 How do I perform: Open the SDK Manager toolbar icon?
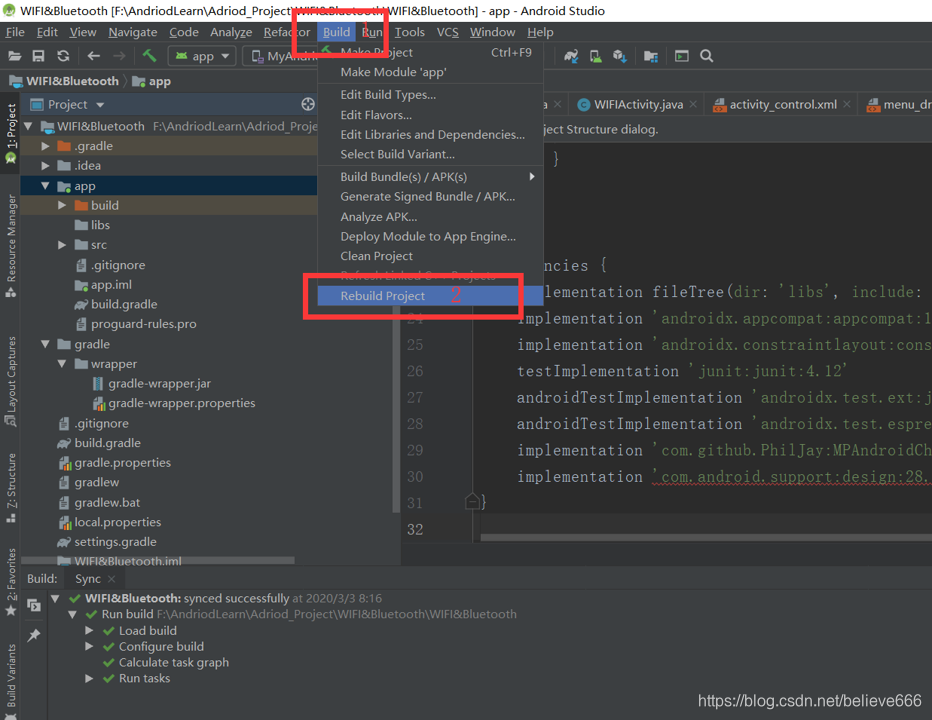click(x=620, y=56)
